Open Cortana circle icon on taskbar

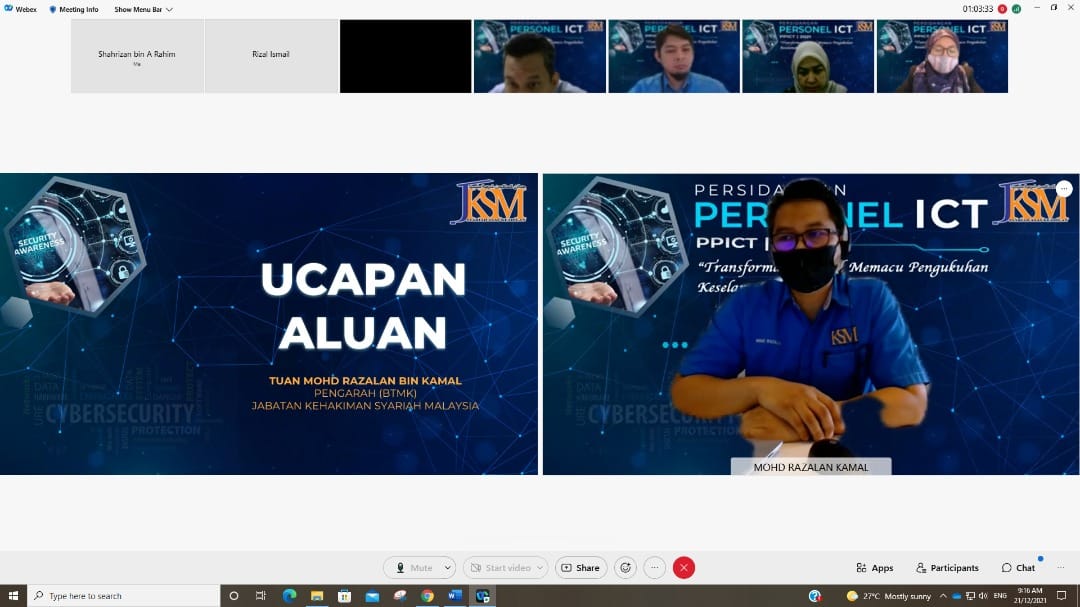[x=233, y=595]
